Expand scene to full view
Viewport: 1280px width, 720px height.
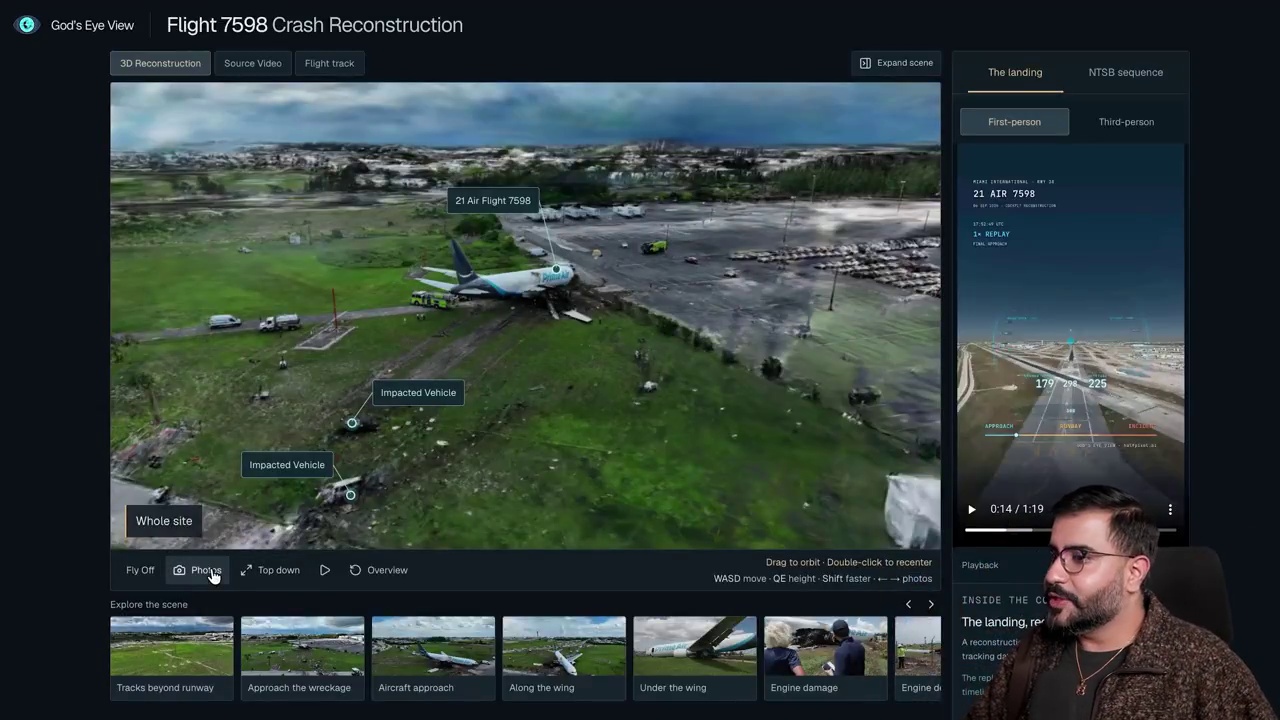pos(896,63)
